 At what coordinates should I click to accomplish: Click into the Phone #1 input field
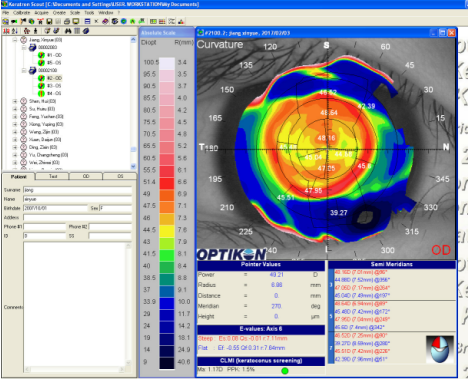click(x=45, y=227)
